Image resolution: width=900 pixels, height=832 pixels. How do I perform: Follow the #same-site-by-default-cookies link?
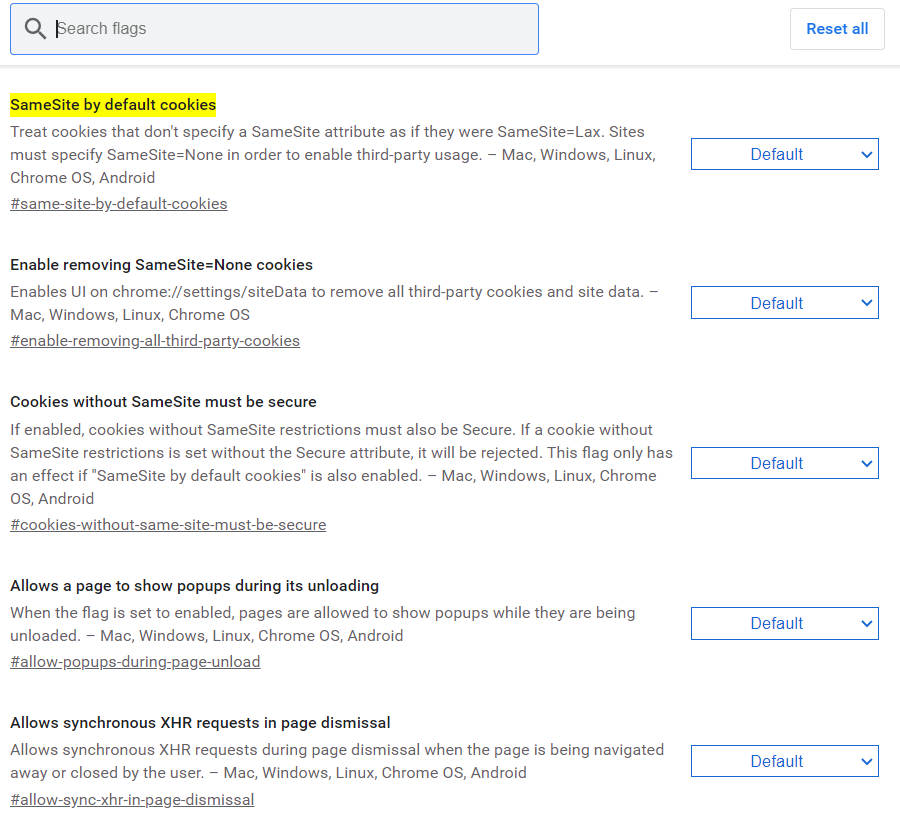point(119,204)
